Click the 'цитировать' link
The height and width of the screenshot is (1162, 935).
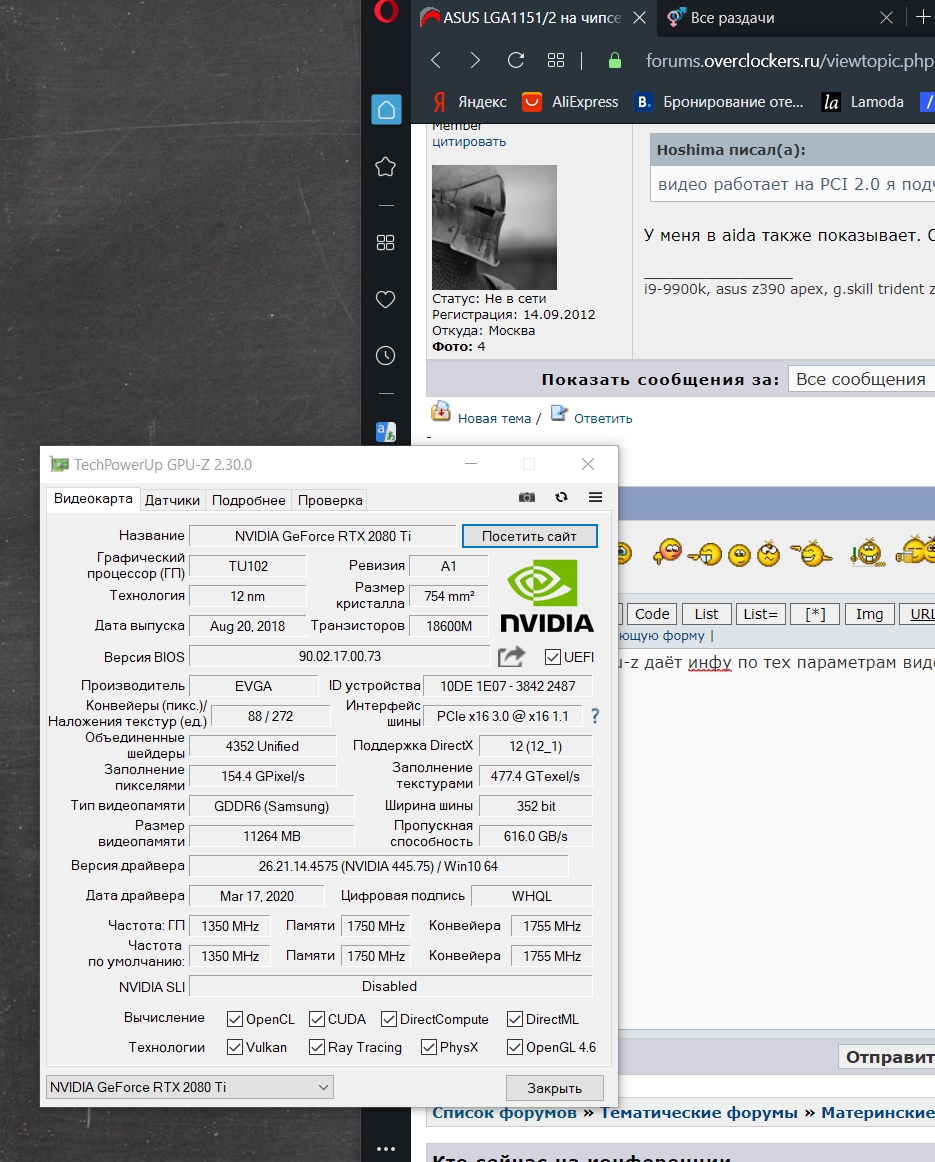click(469, 142)
